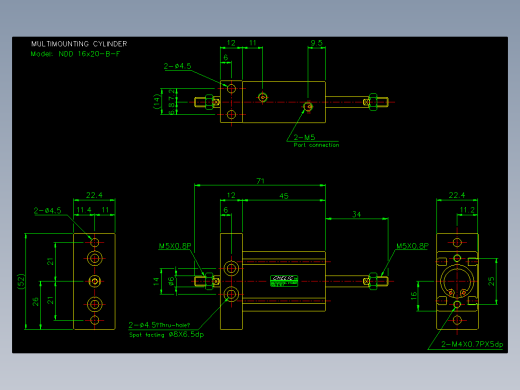The image size is (520, 390).
Task: Select the 9.5 dimension in top view
Action: click(316, 43)
